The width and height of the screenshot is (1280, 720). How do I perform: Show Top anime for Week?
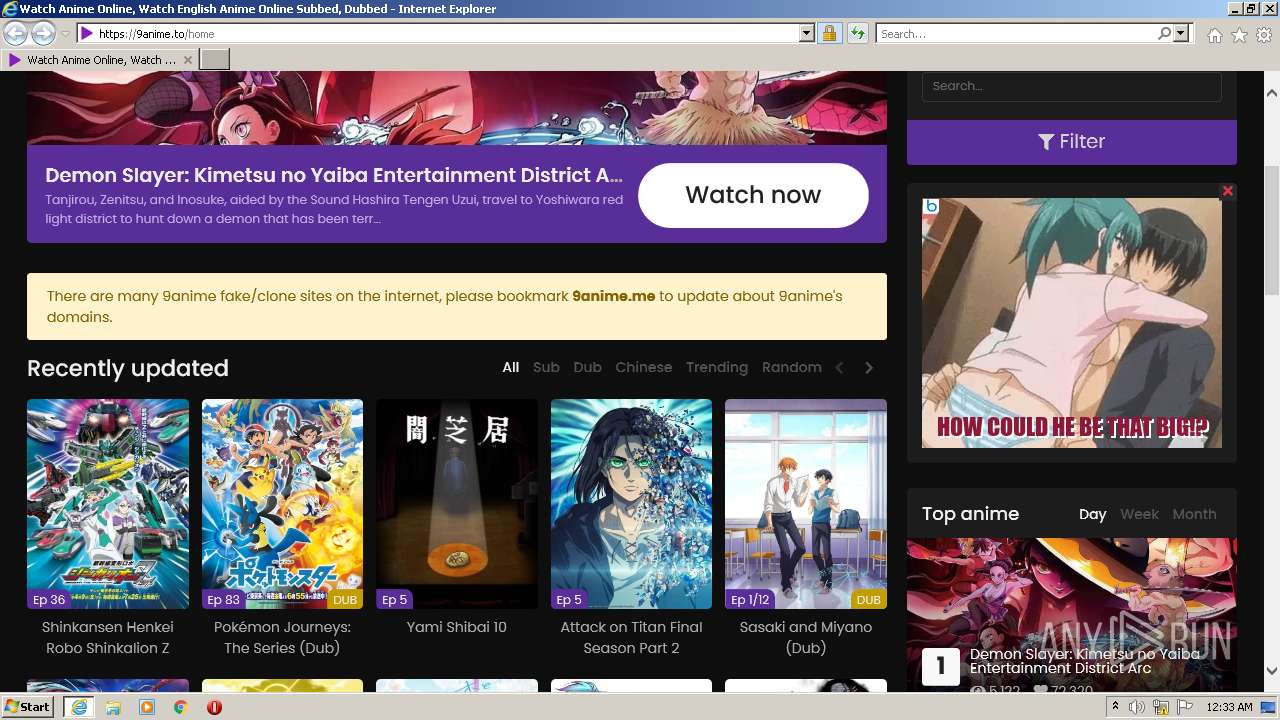pyautogui.click(x=1139, y=514)
